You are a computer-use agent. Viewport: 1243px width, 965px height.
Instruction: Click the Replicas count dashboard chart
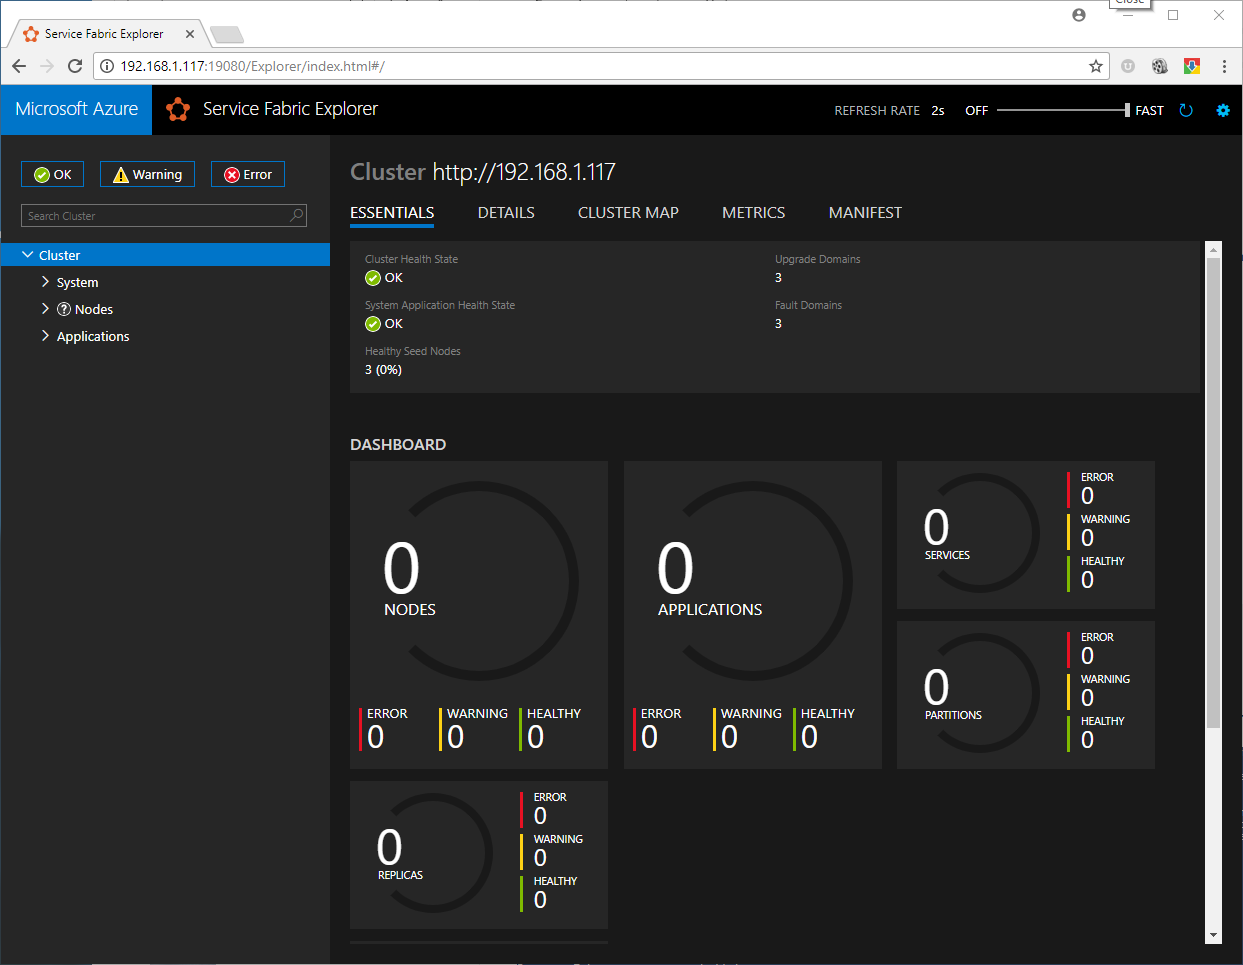tap(434, 853)
